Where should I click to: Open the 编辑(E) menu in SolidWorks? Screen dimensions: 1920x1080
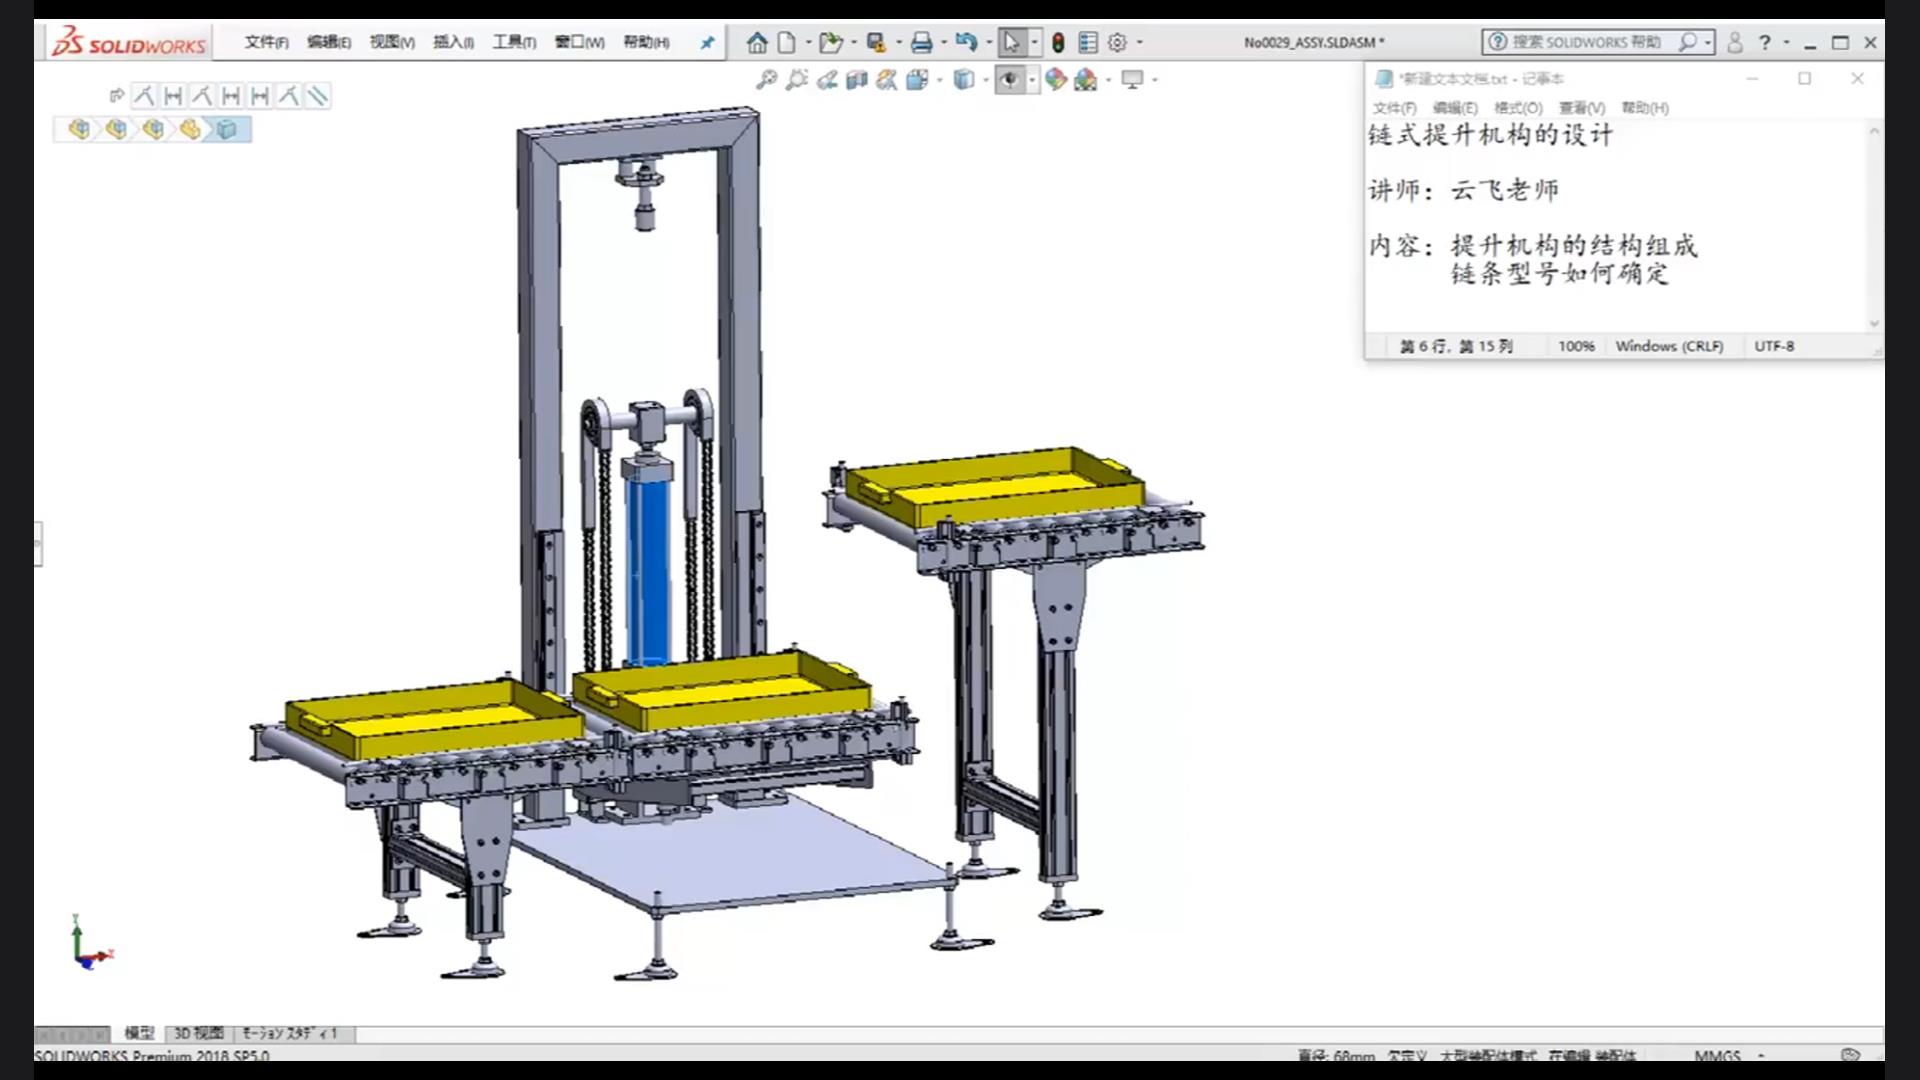[329, 42]
